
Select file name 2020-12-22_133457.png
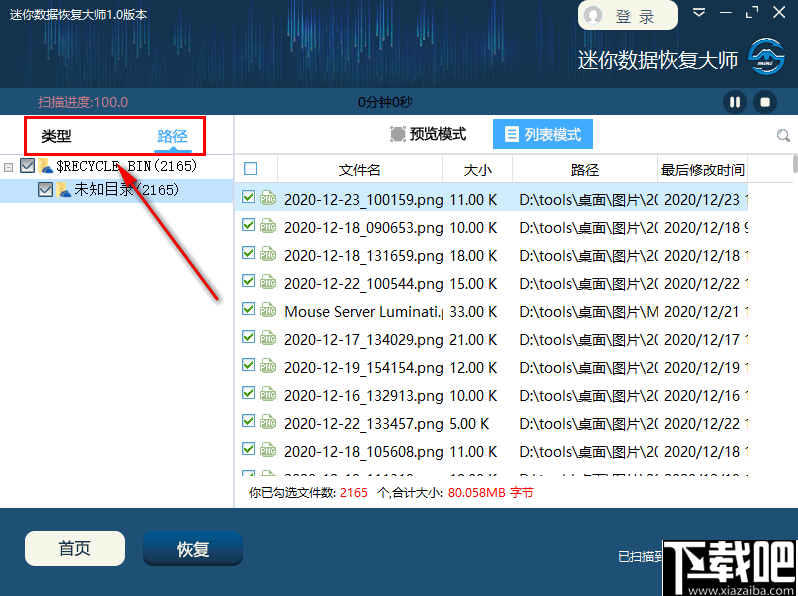(x=363, y=423)
